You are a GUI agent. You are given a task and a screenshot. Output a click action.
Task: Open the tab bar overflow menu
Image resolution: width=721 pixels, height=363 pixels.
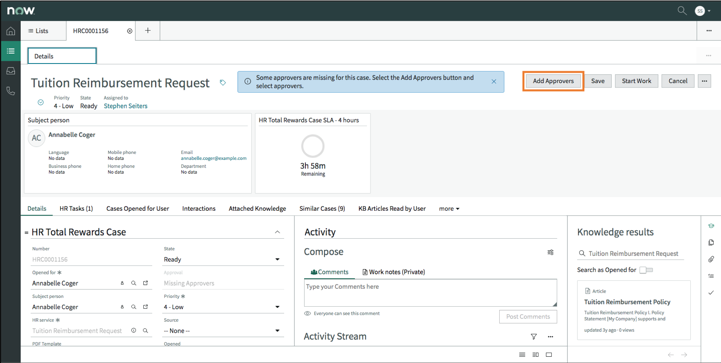[x=709, y=31]
